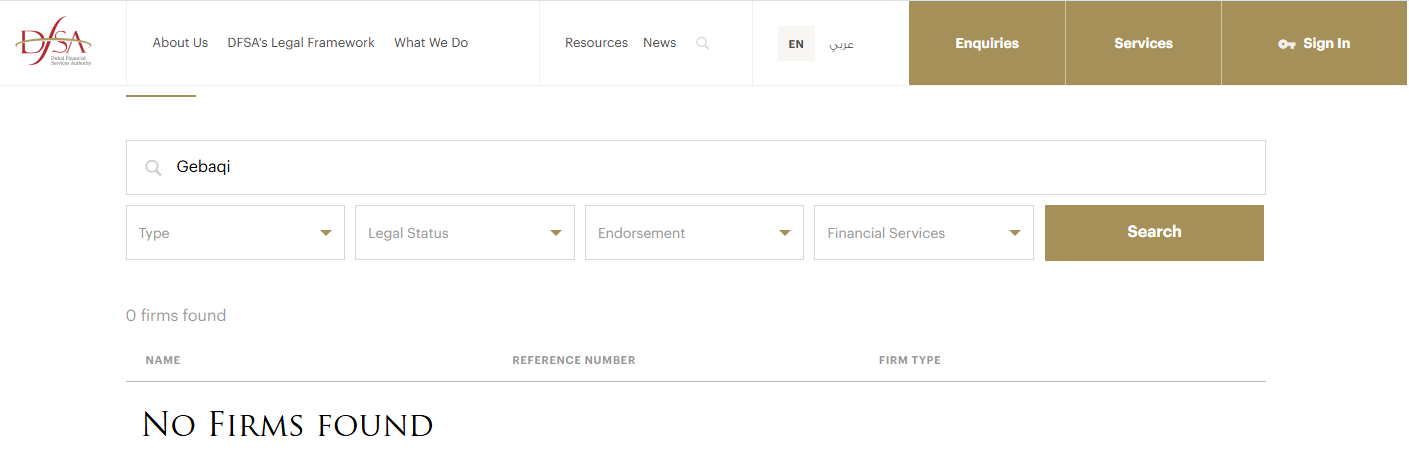
Task: Select EN language option
Action: pos(796,44)
